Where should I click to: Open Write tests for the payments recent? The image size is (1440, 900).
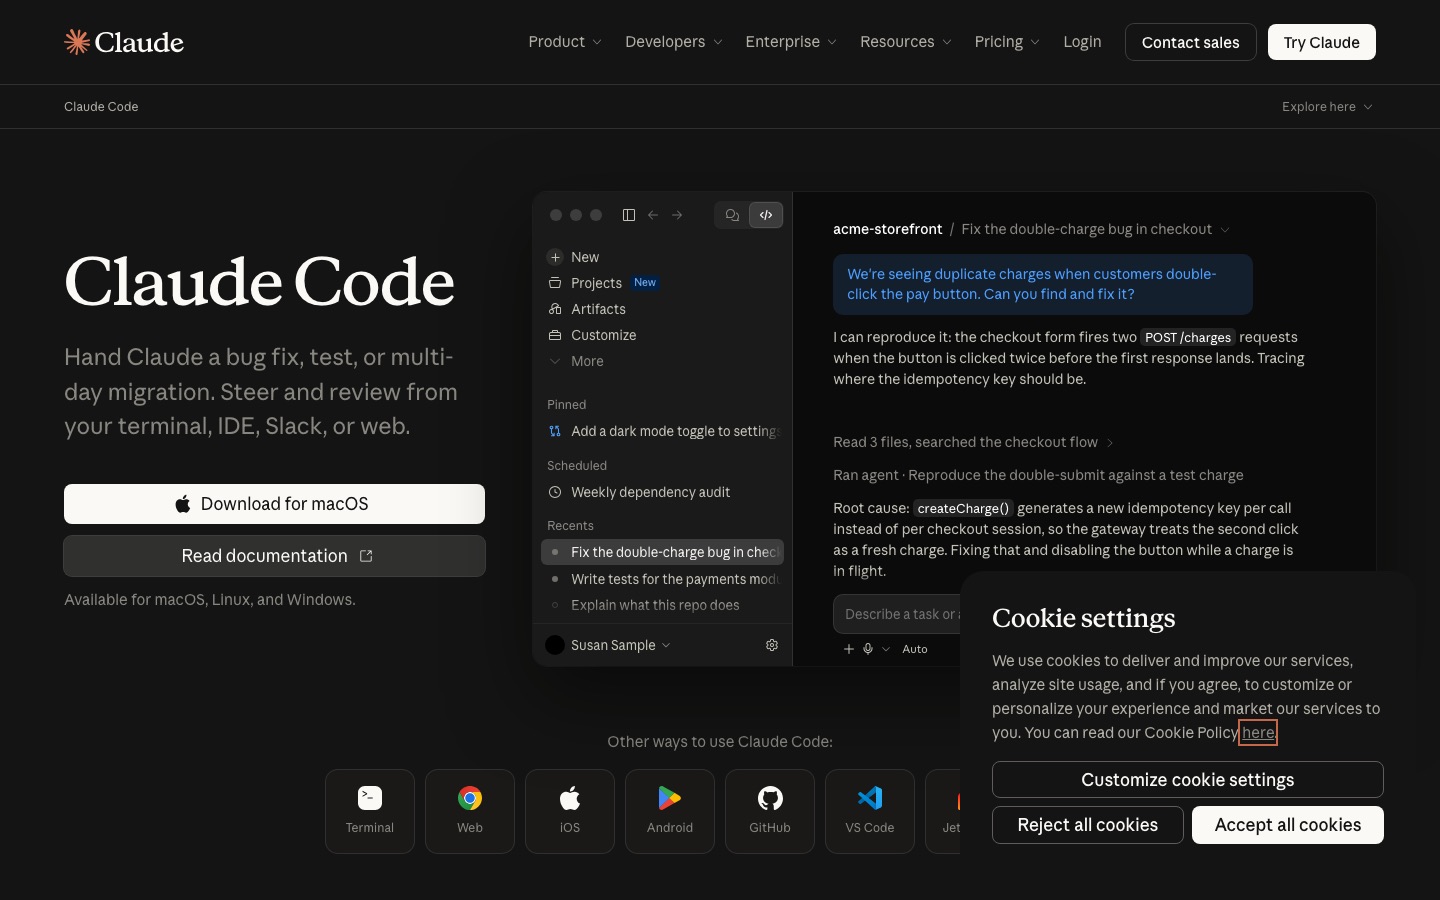pyautogui.click(x=662, y=579)
